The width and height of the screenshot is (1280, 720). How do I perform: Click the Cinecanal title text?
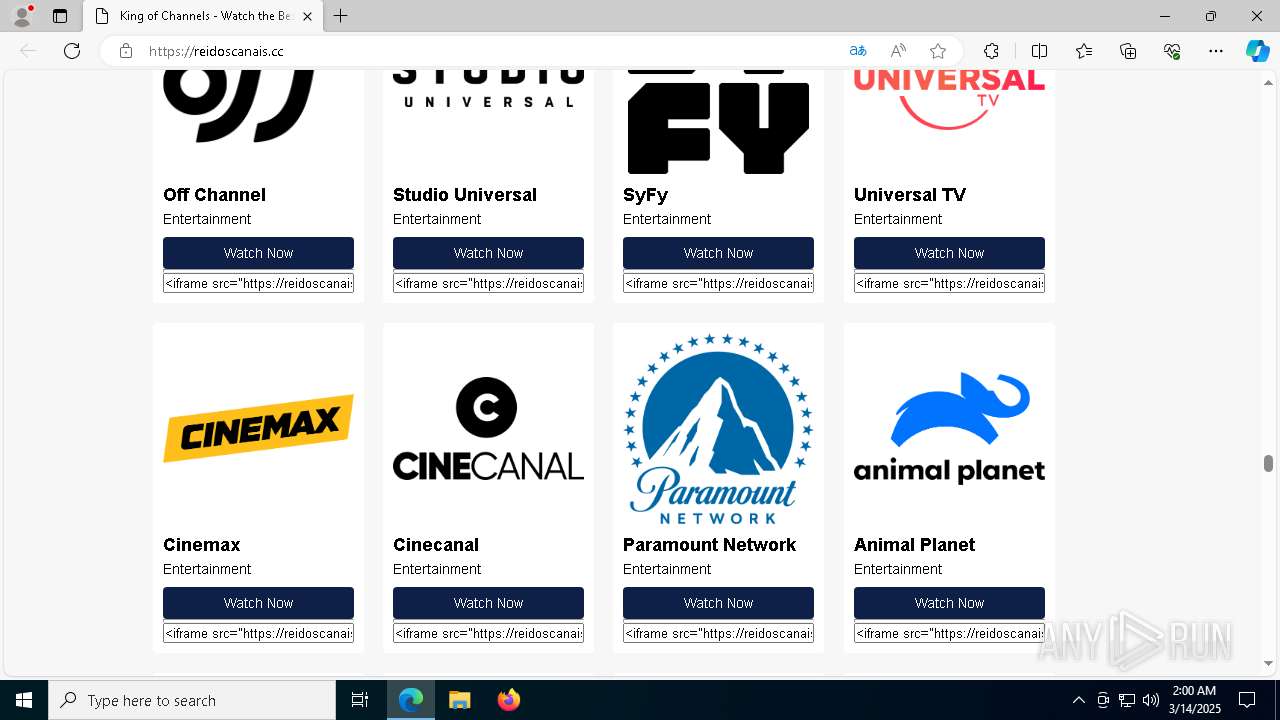pyautogui.click(x=436, y=545)
